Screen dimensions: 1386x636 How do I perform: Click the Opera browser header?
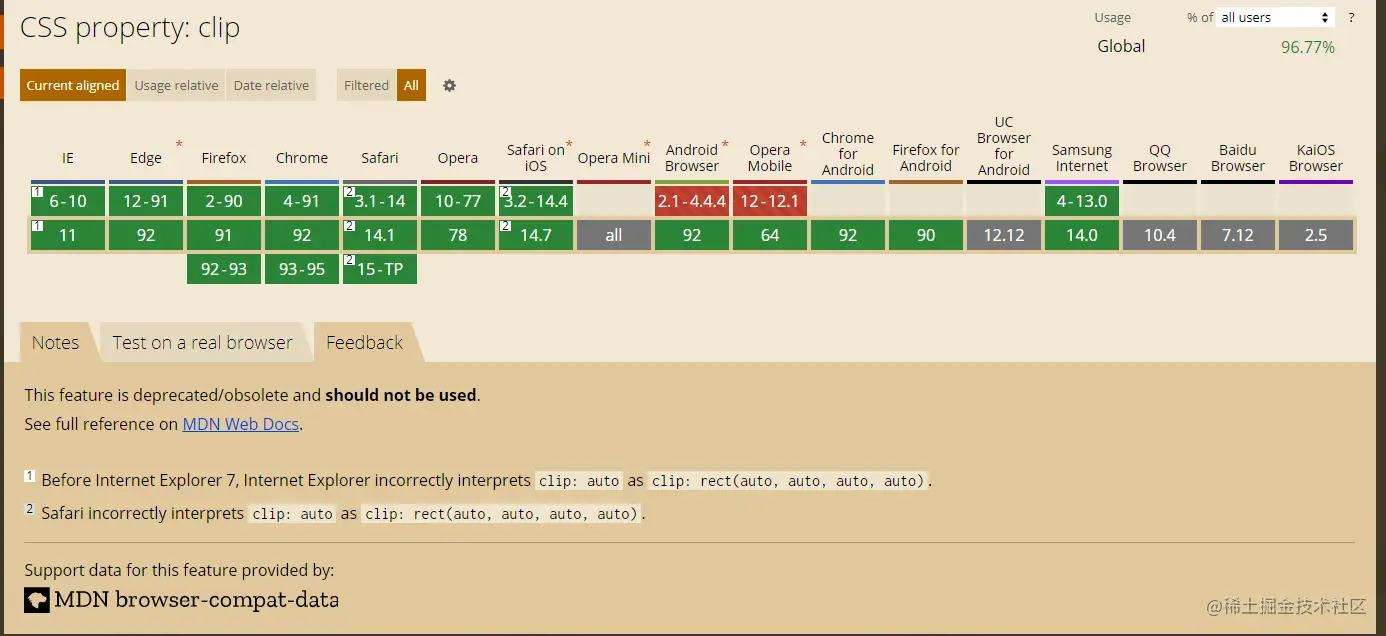click(x=458, y=158)
